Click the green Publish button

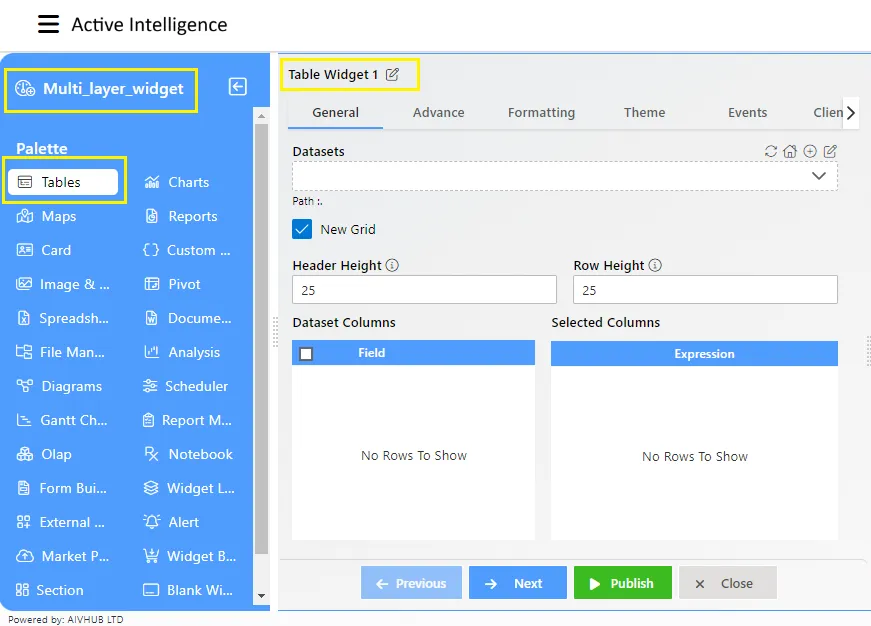[623, 583]
